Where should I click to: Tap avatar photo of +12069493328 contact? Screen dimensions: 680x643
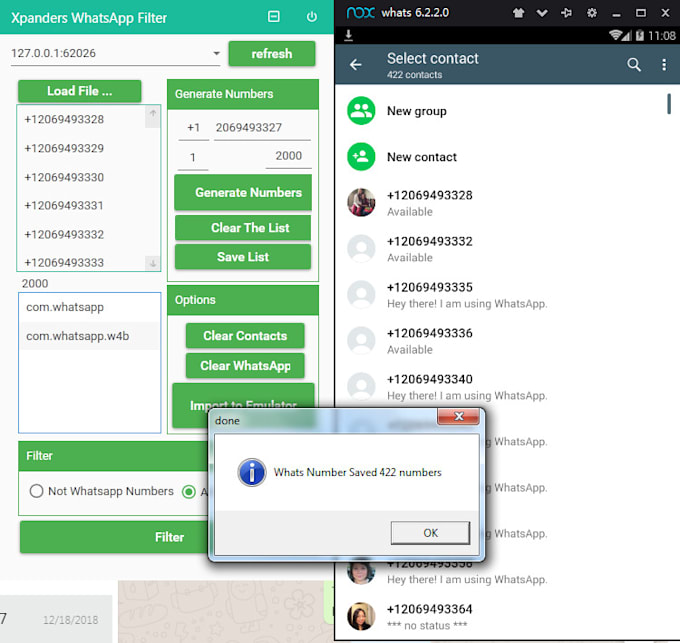pos(361,202)
